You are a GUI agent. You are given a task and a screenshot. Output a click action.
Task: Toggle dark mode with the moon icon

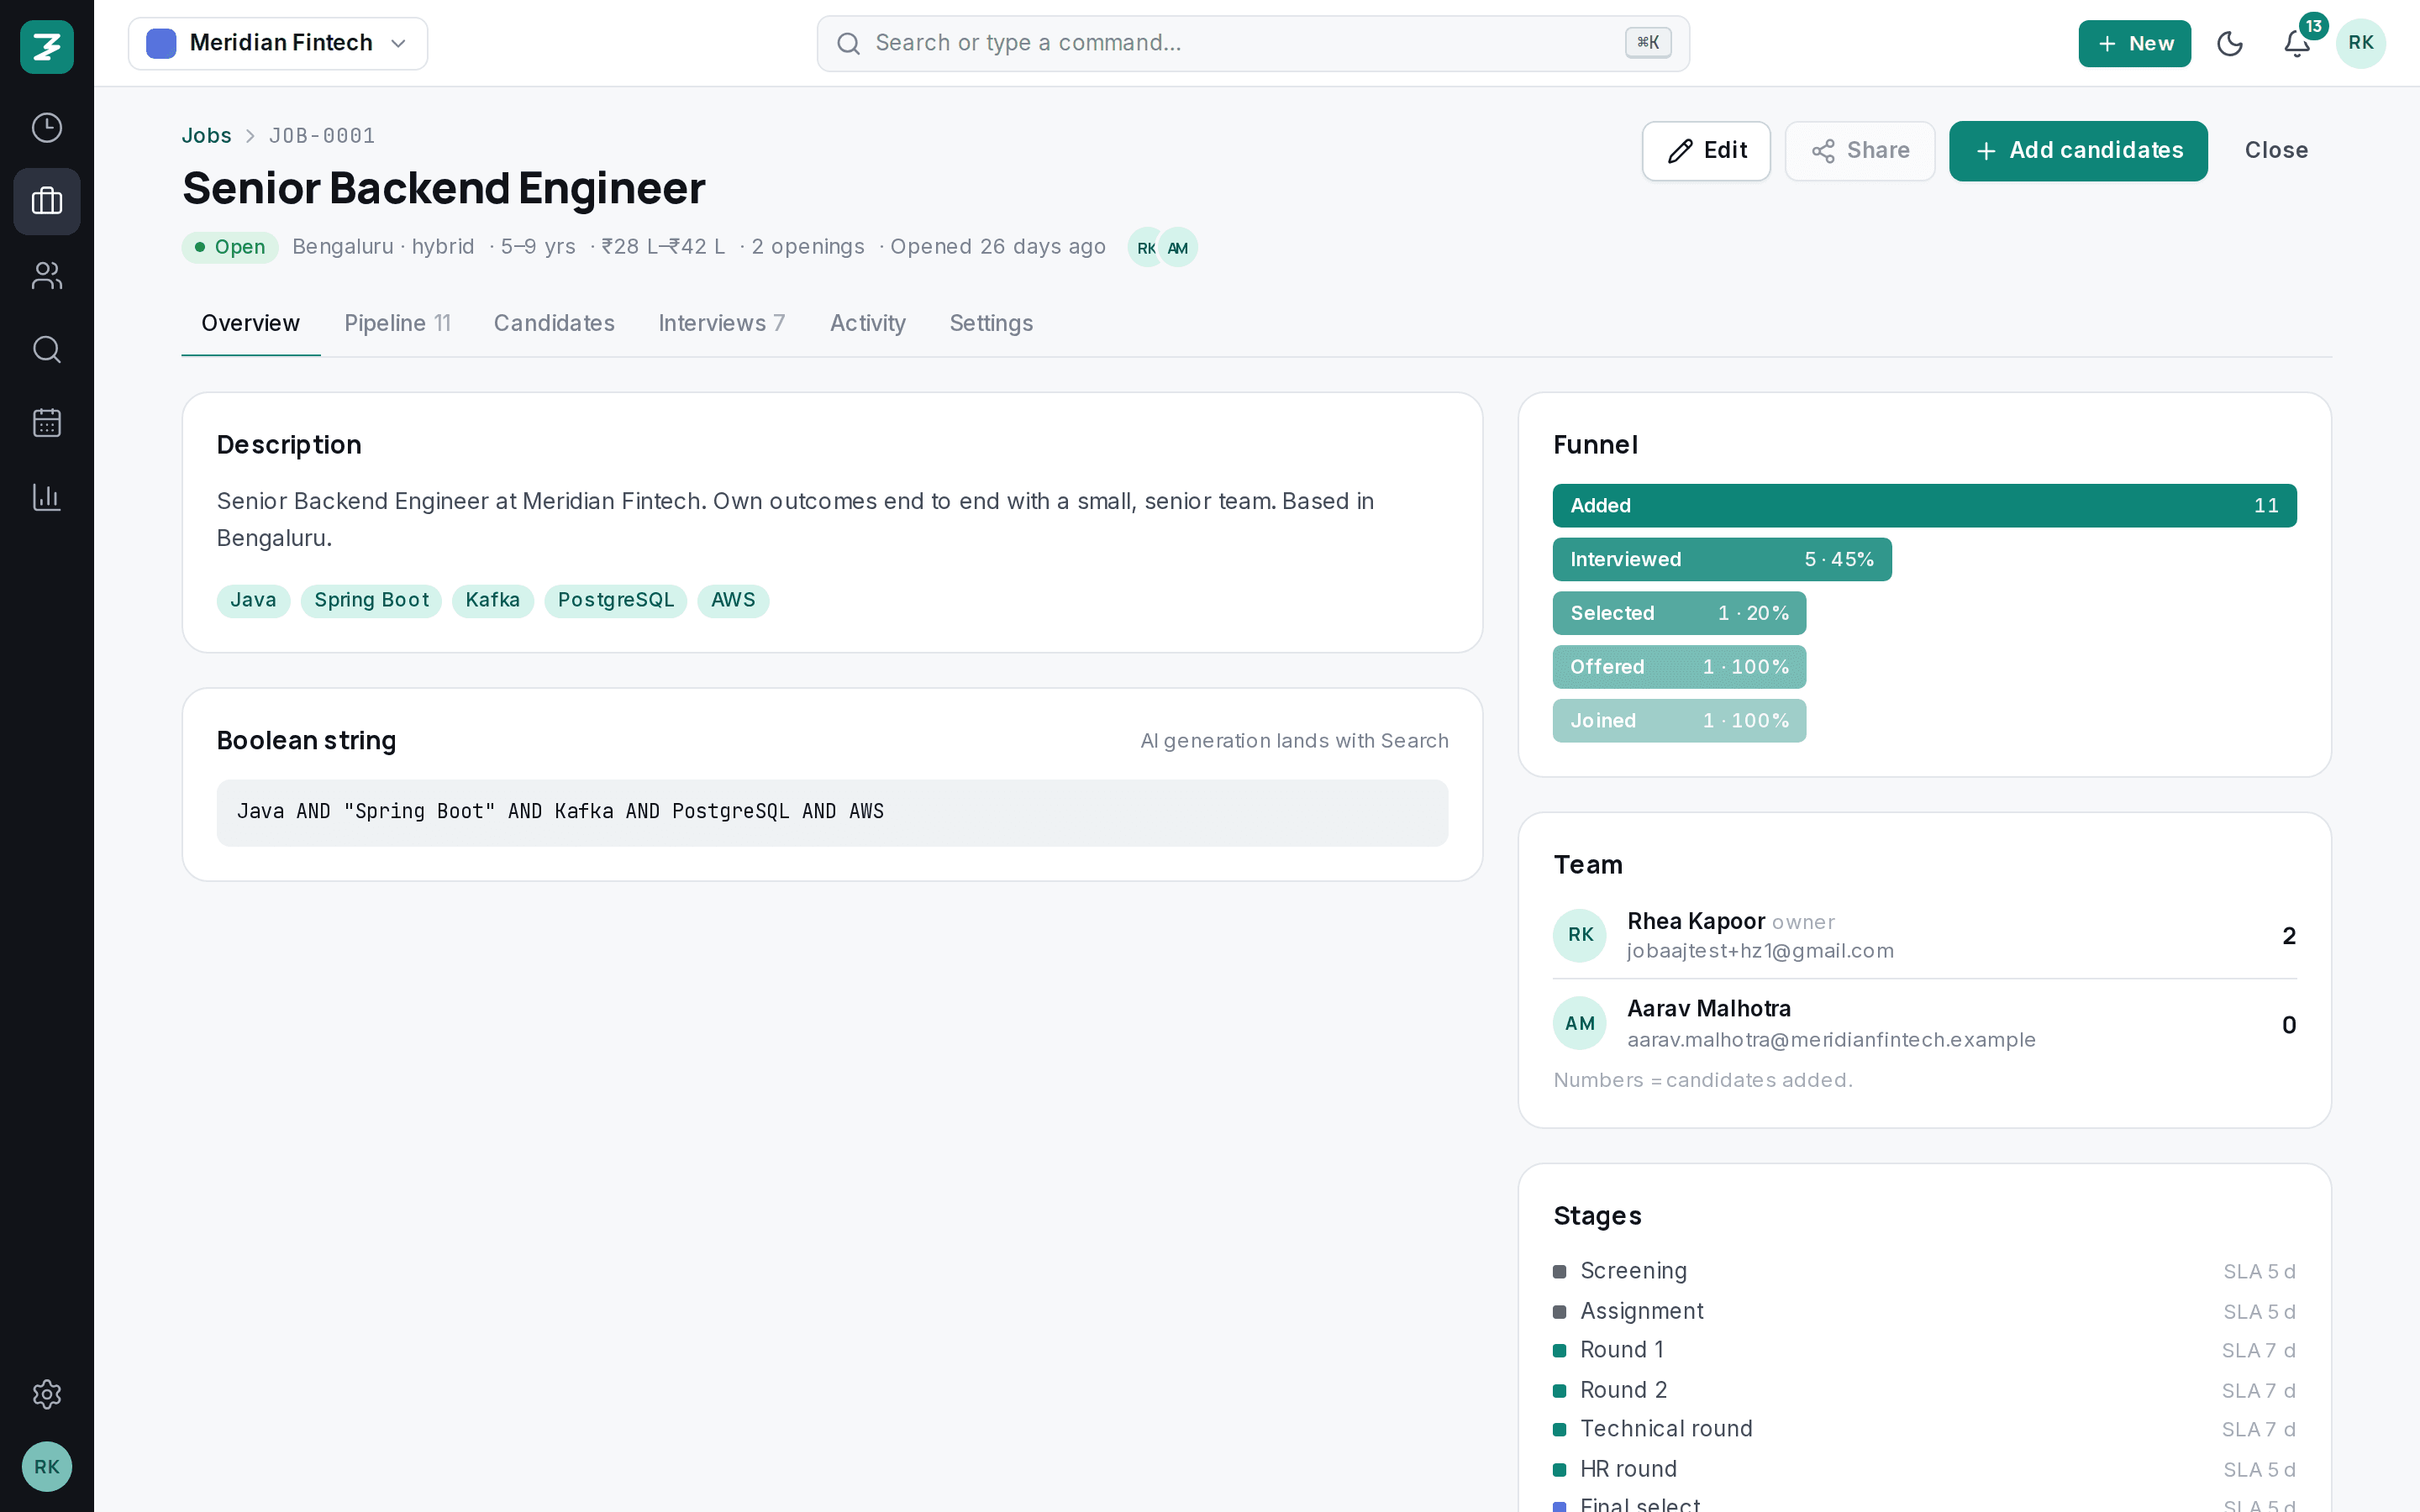click(x=2230, y=43)
